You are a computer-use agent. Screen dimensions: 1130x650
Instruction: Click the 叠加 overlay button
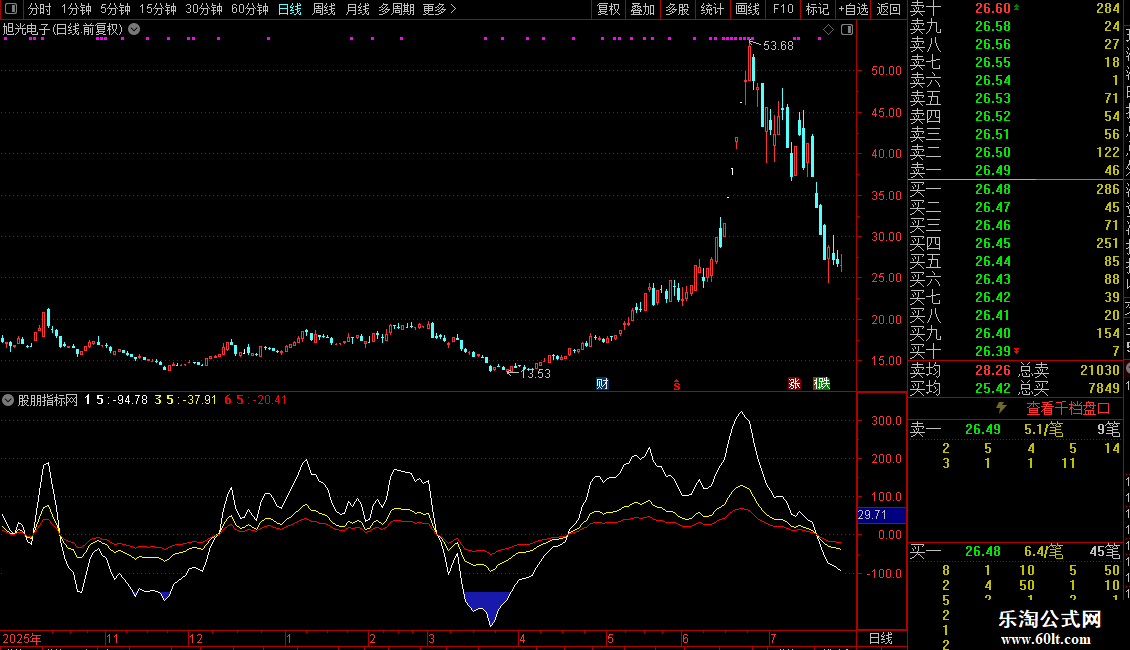[x=642, y=9]
